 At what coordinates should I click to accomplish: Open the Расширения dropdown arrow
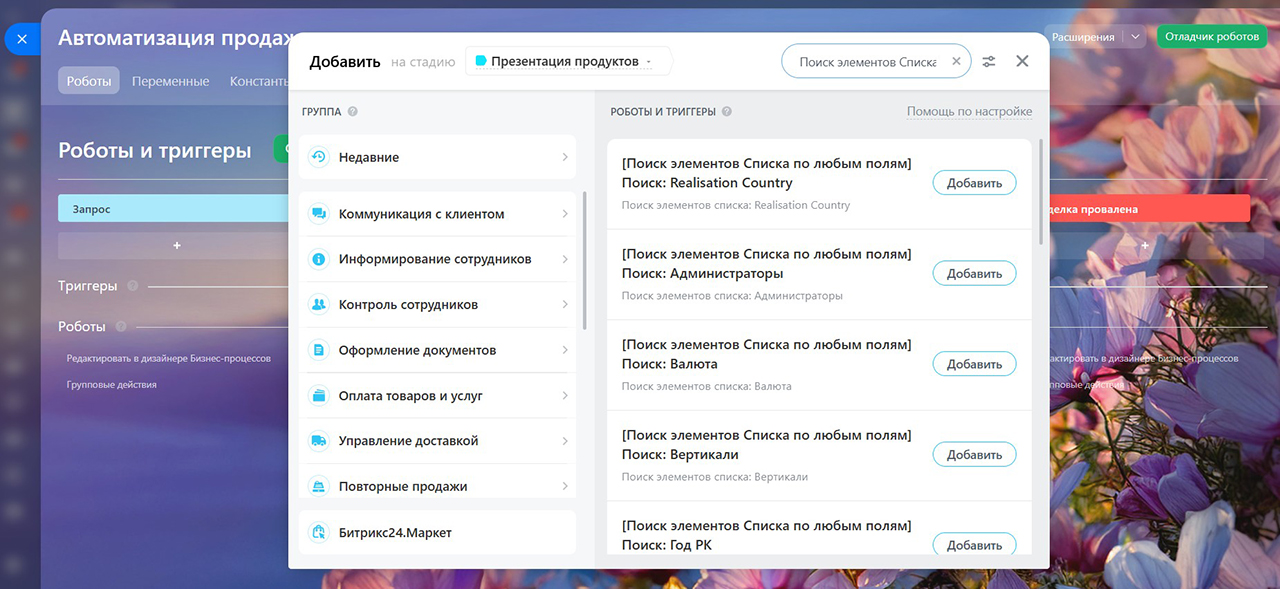click(x=1134, y=37)
